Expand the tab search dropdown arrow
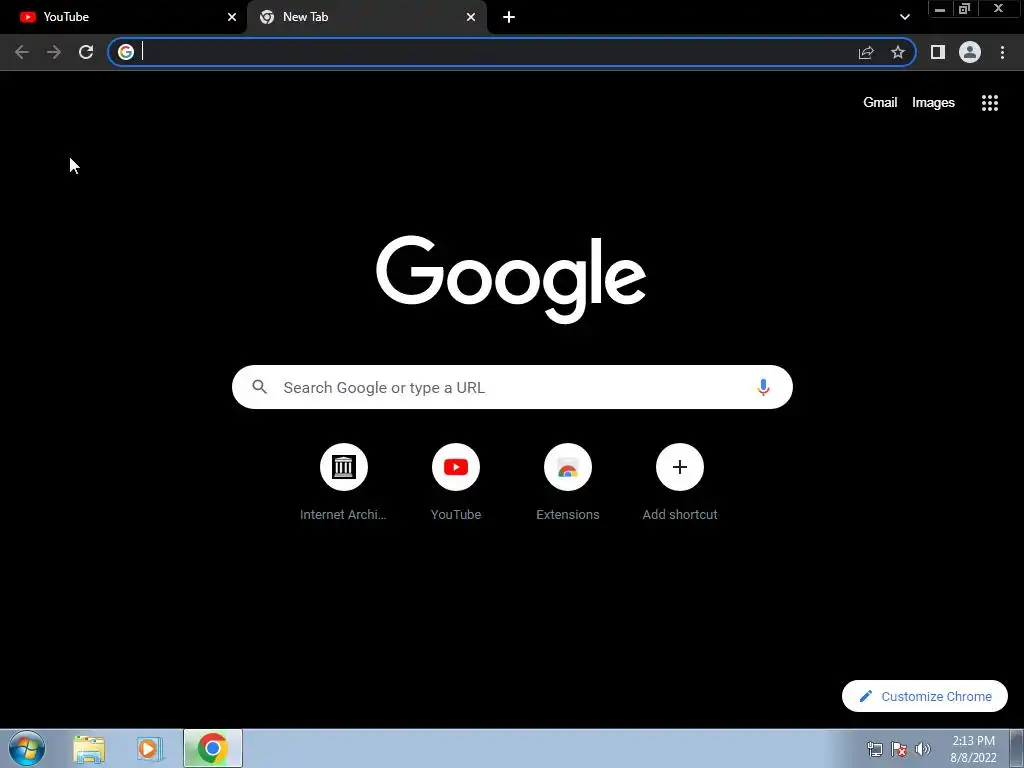This screenshot has width=1024, height=768. click(904, 17)
